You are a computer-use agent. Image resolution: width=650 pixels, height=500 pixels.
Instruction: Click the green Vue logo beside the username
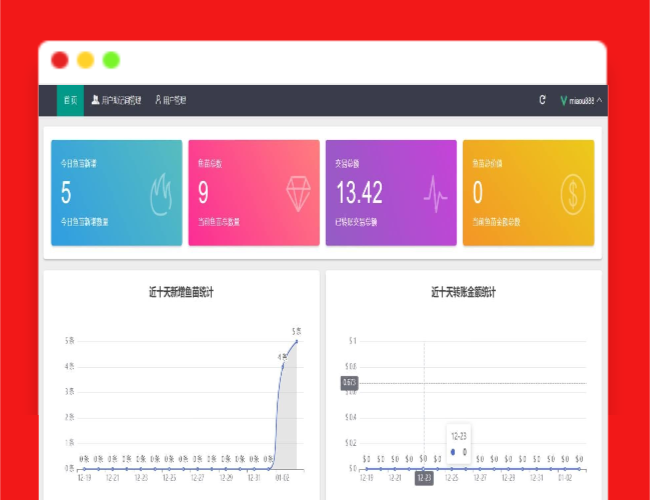click(564, 101)
